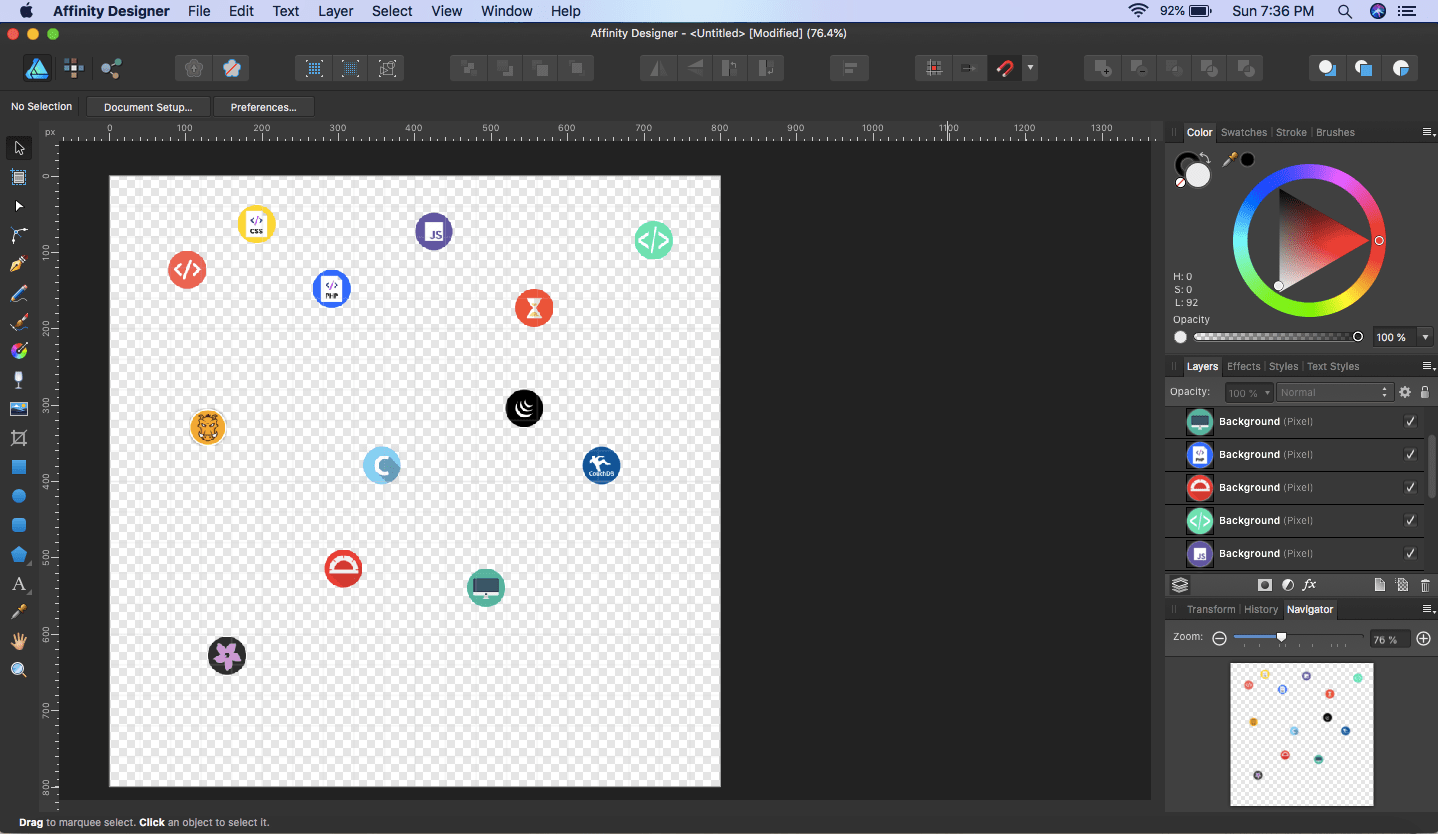This screenshot has width=1438, height=834.
Task: Select the Pen tool
Action: tap(18, 264)
